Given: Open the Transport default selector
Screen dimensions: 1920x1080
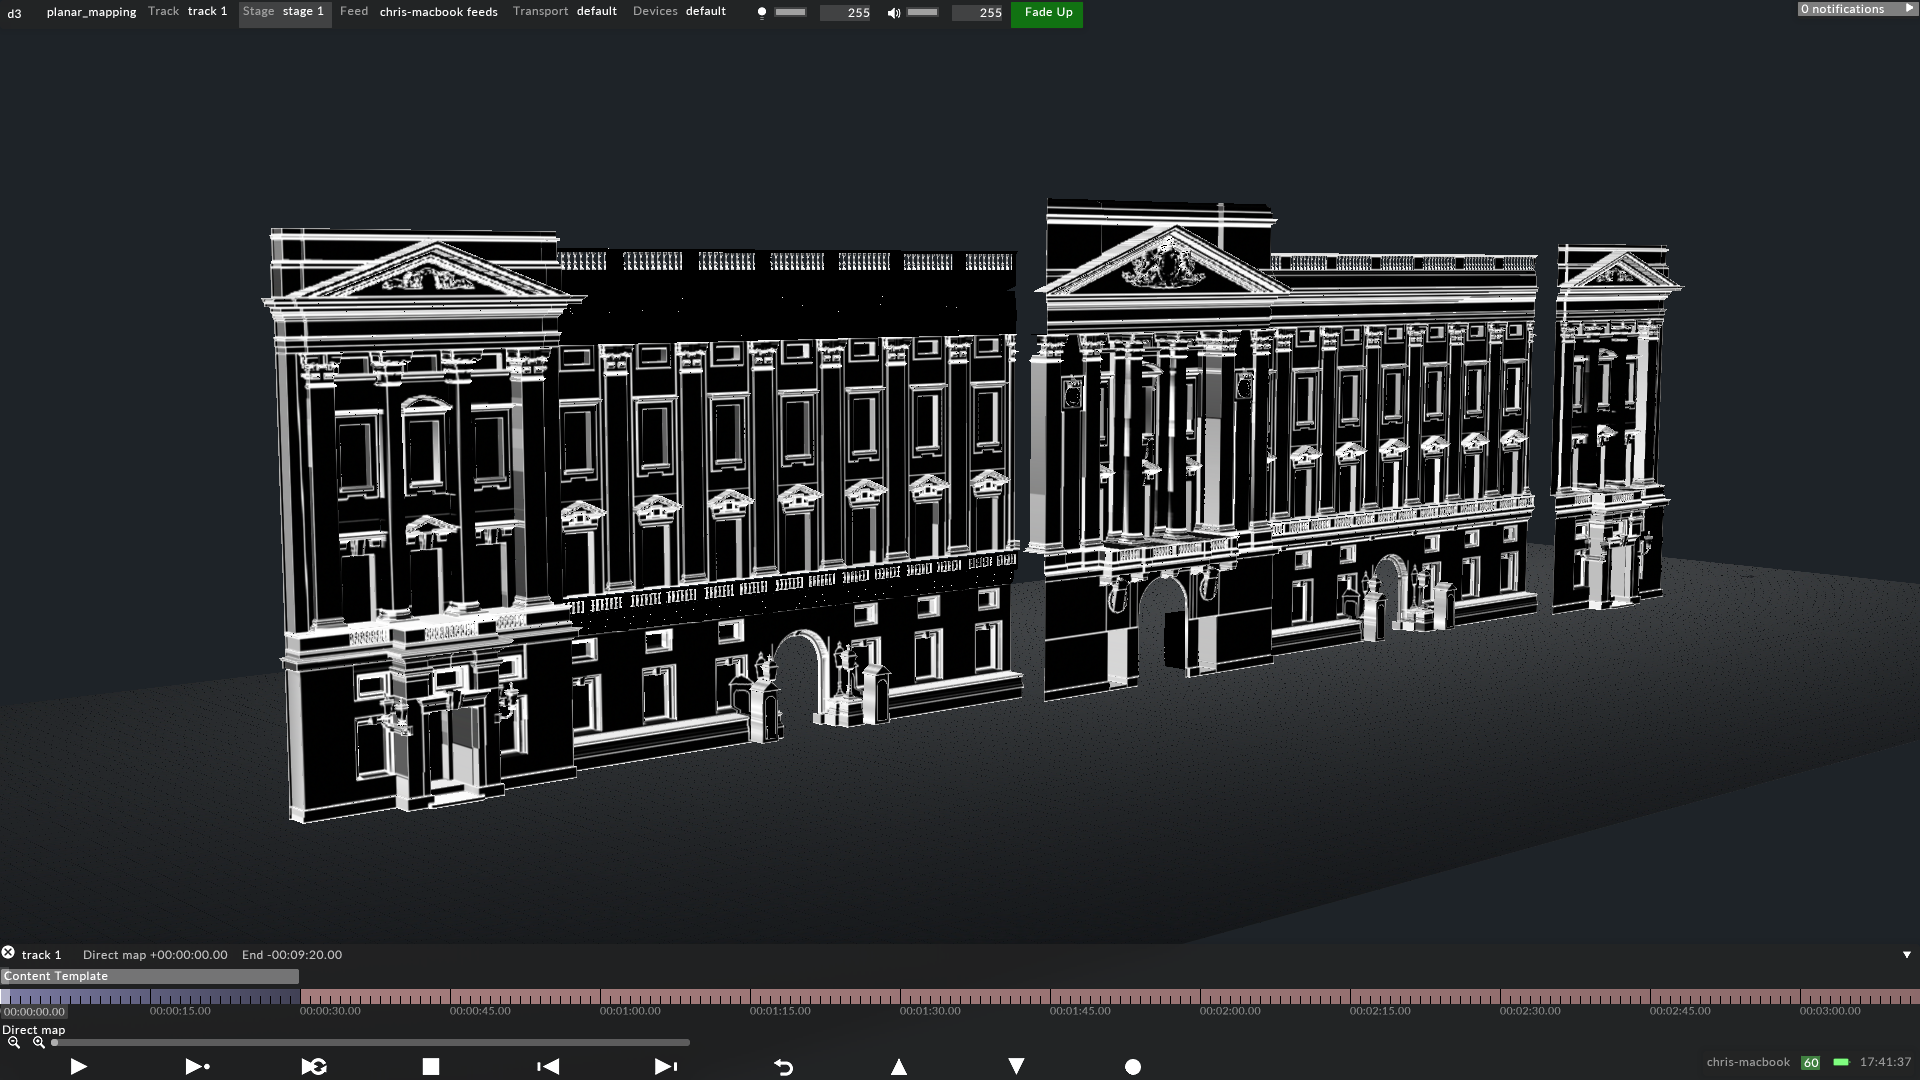Looking at the screenshot, I should pos(596,11).
